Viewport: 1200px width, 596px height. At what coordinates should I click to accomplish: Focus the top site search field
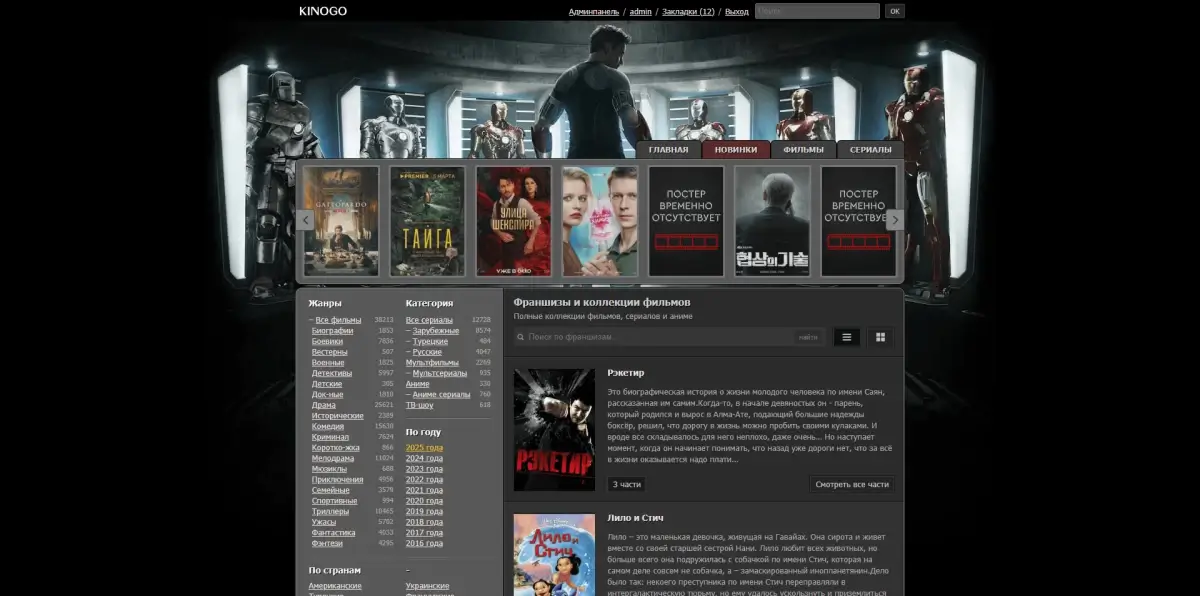(817, 11)
